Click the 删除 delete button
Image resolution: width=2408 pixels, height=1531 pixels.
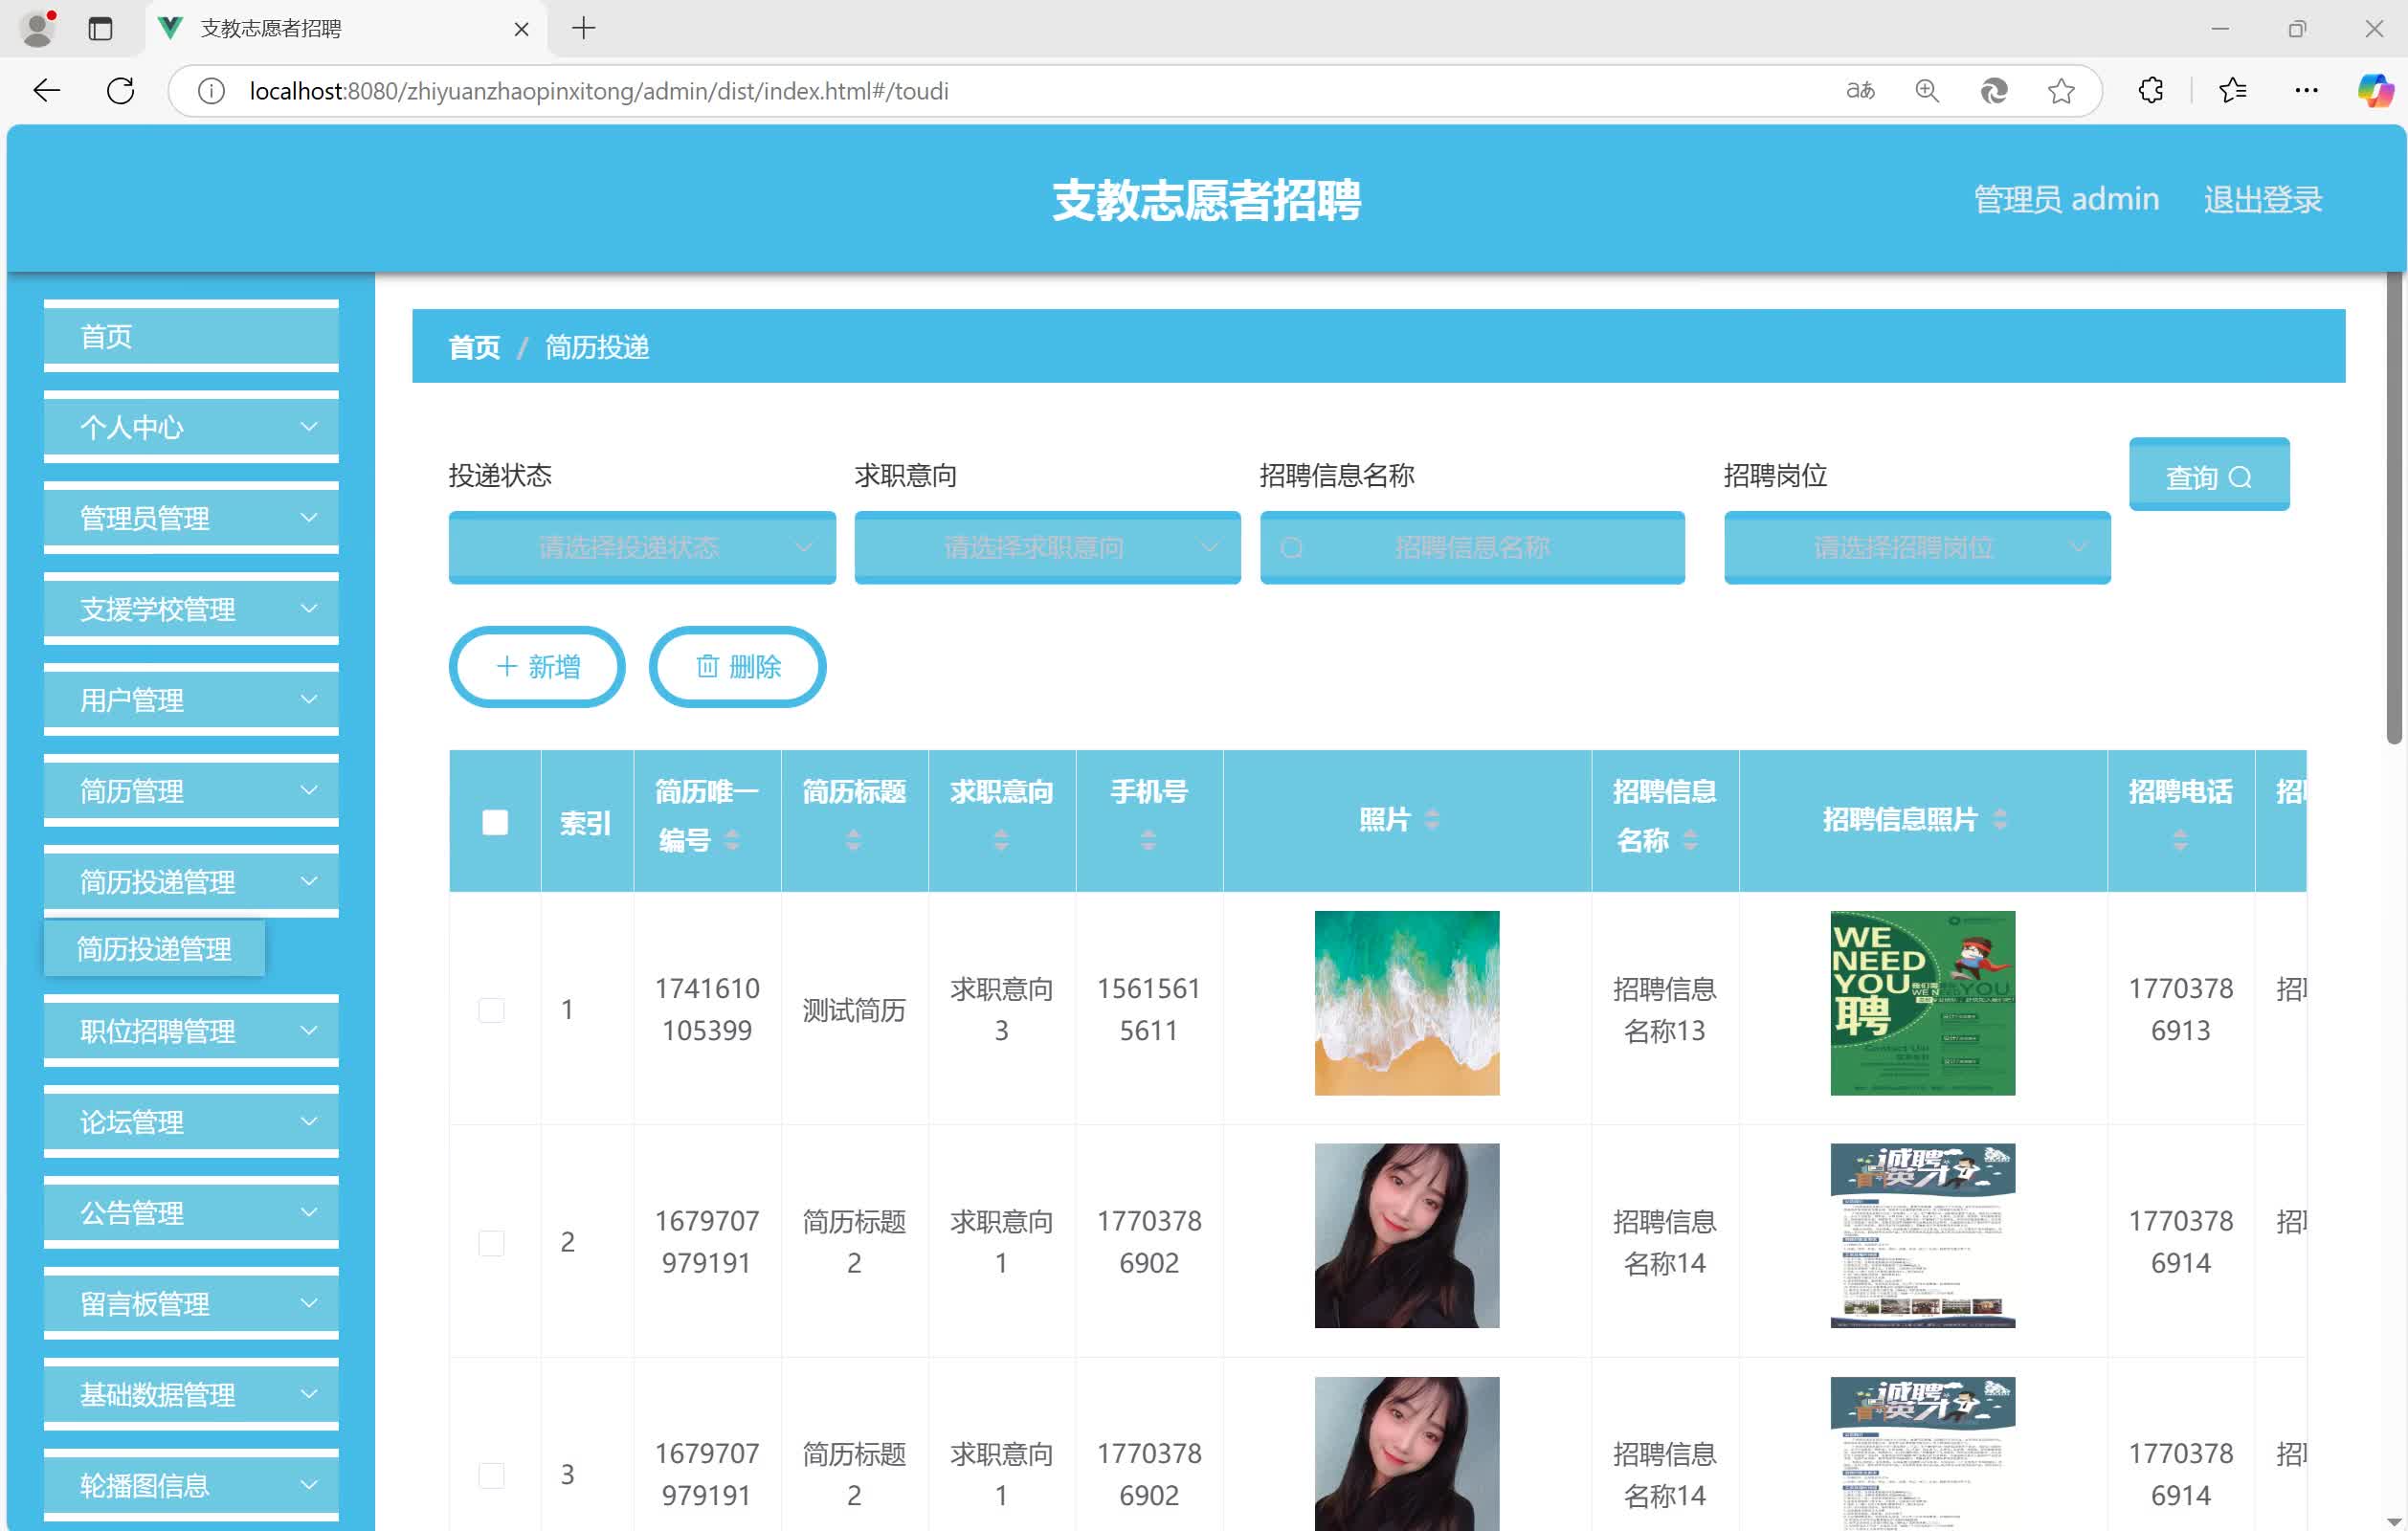point(738,667)
